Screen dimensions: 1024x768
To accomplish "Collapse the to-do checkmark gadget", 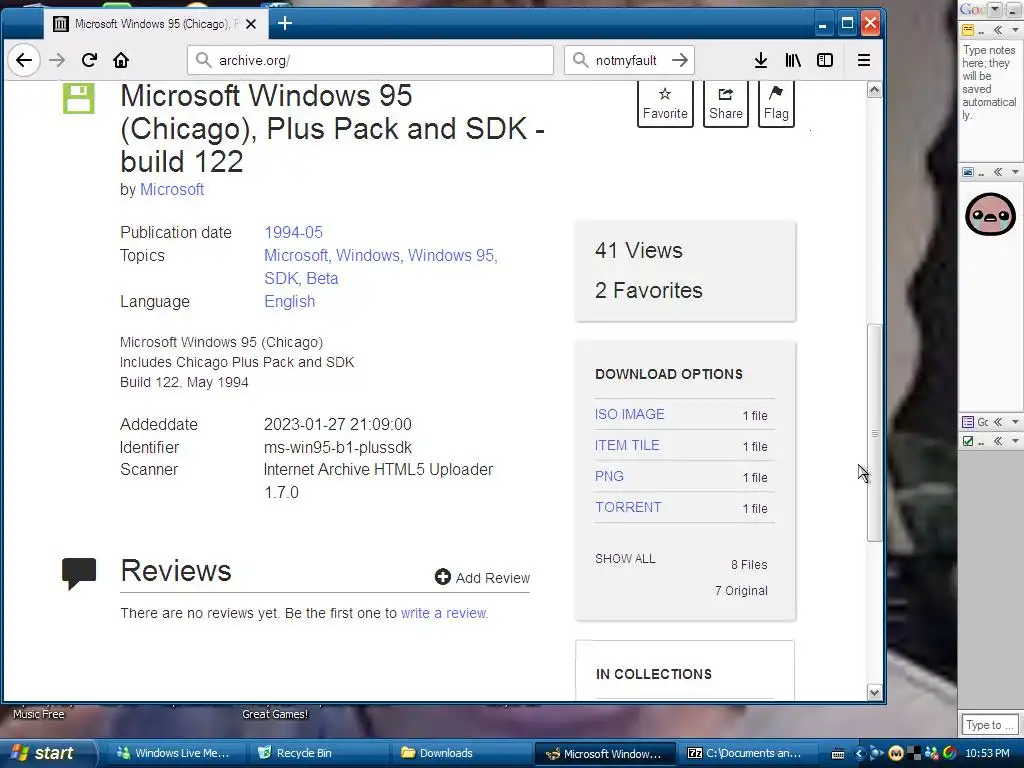I will [x=998, y=441].
